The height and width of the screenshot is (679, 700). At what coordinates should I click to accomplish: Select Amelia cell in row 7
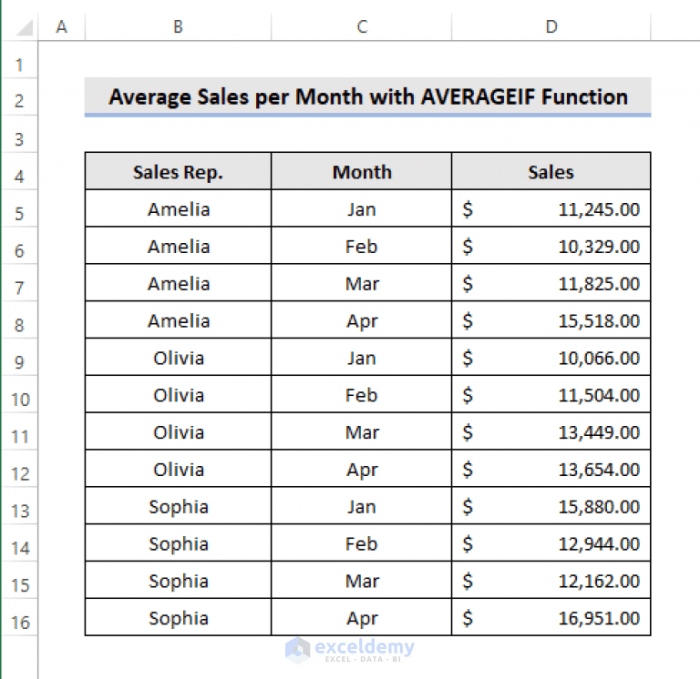pos(178,283)
